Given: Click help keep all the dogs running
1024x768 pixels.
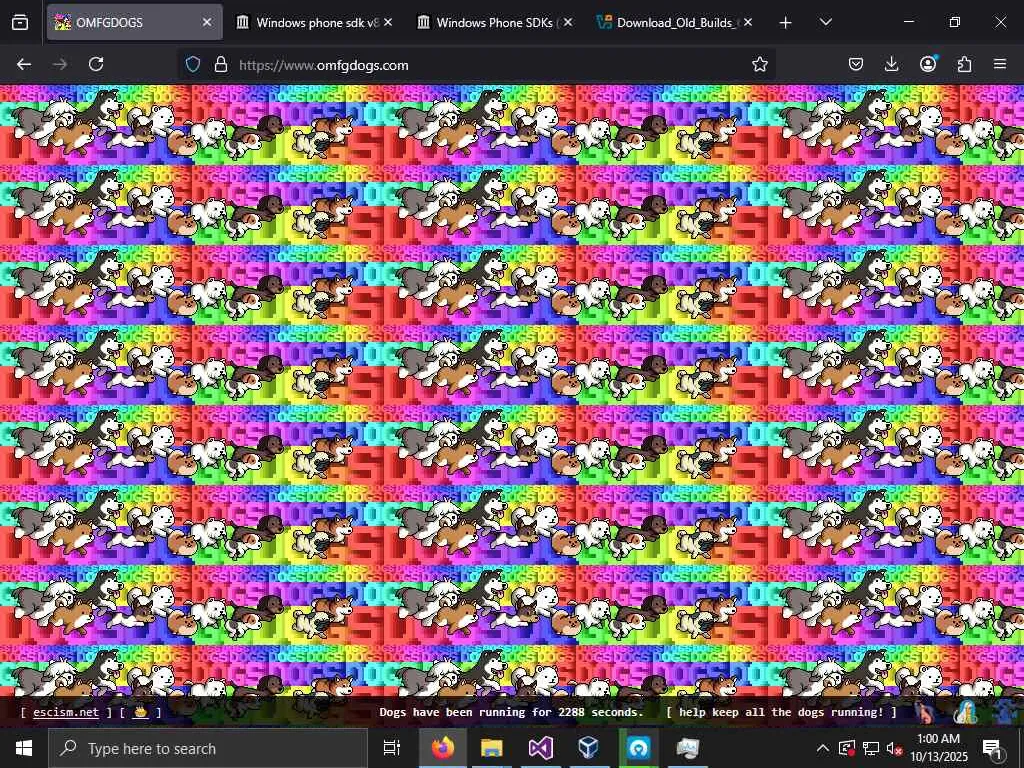Looking at the screenshot, I should click(x=781, y=712).
